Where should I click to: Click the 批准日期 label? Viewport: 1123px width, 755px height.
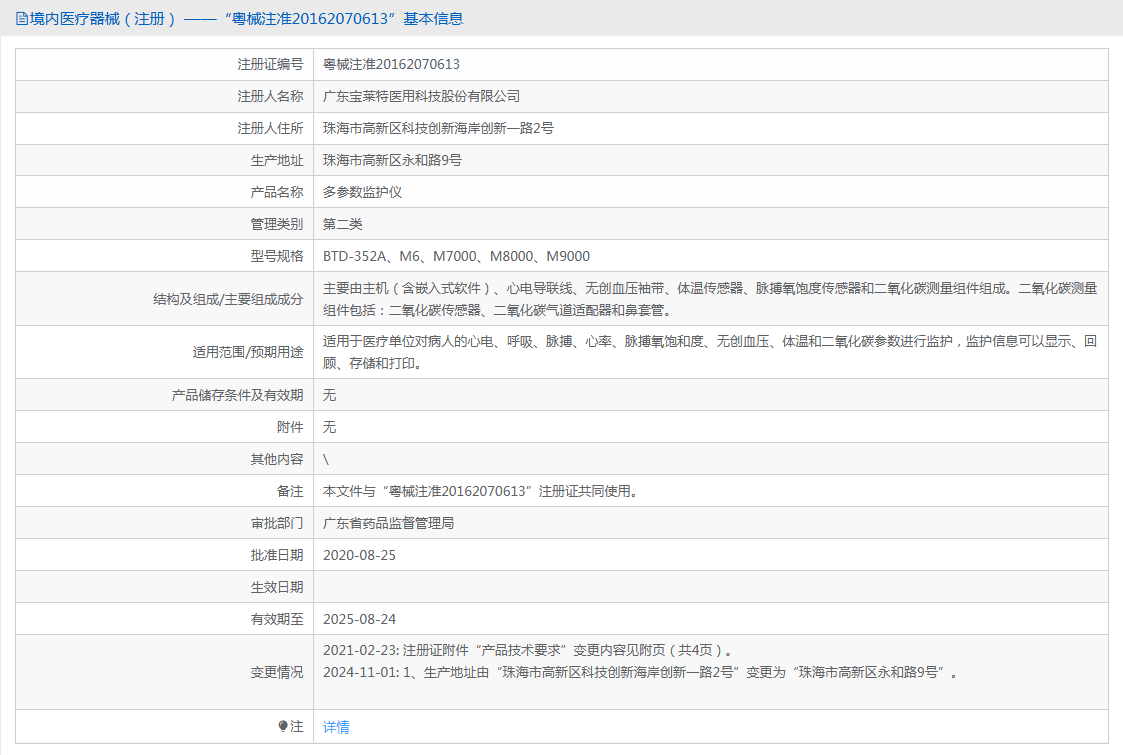tap(277, 555)
